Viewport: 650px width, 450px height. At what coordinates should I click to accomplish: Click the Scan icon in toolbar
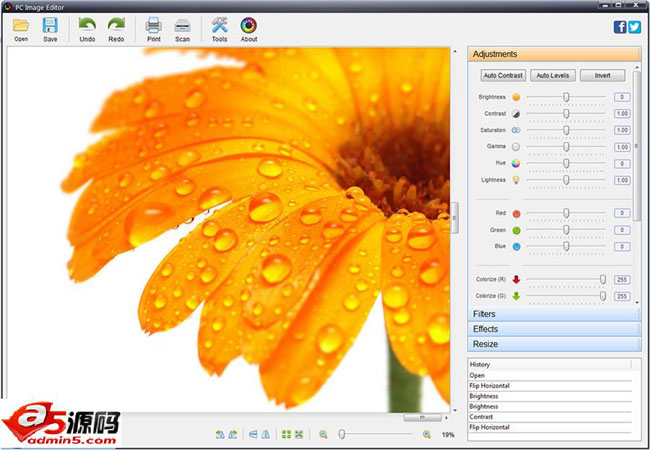(182, 26)
